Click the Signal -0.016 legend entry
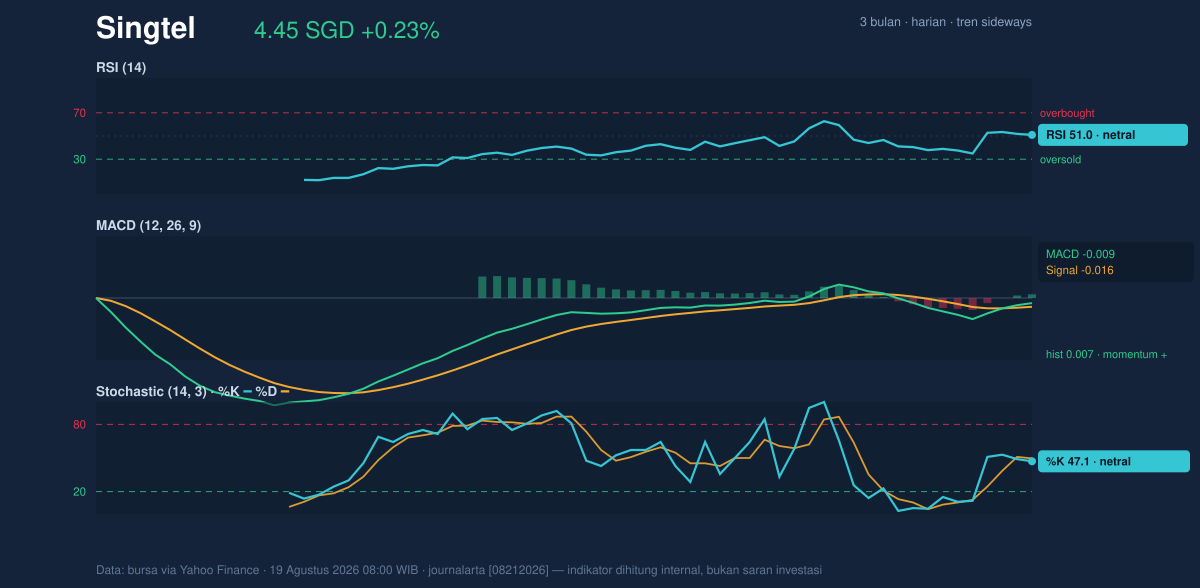 click(x=1080, y=270)
